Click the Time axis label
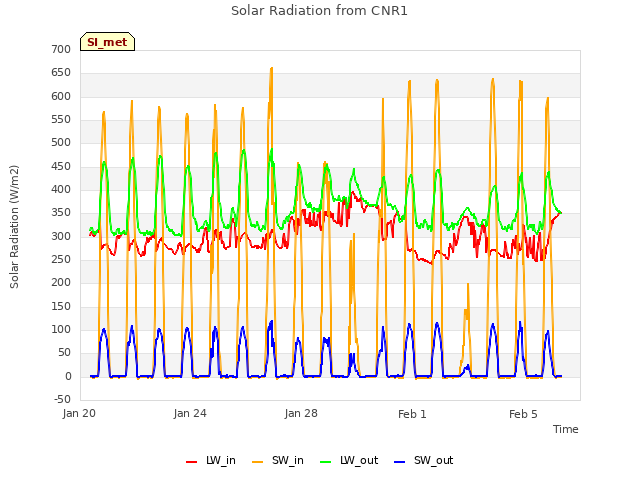Screen dimensions: 640x480 coord(566,429)
